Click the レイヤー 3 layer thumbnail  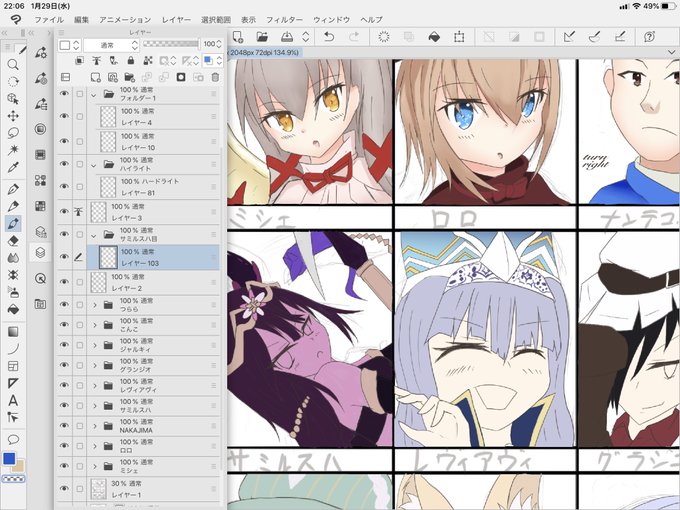(x=99, y=212)
